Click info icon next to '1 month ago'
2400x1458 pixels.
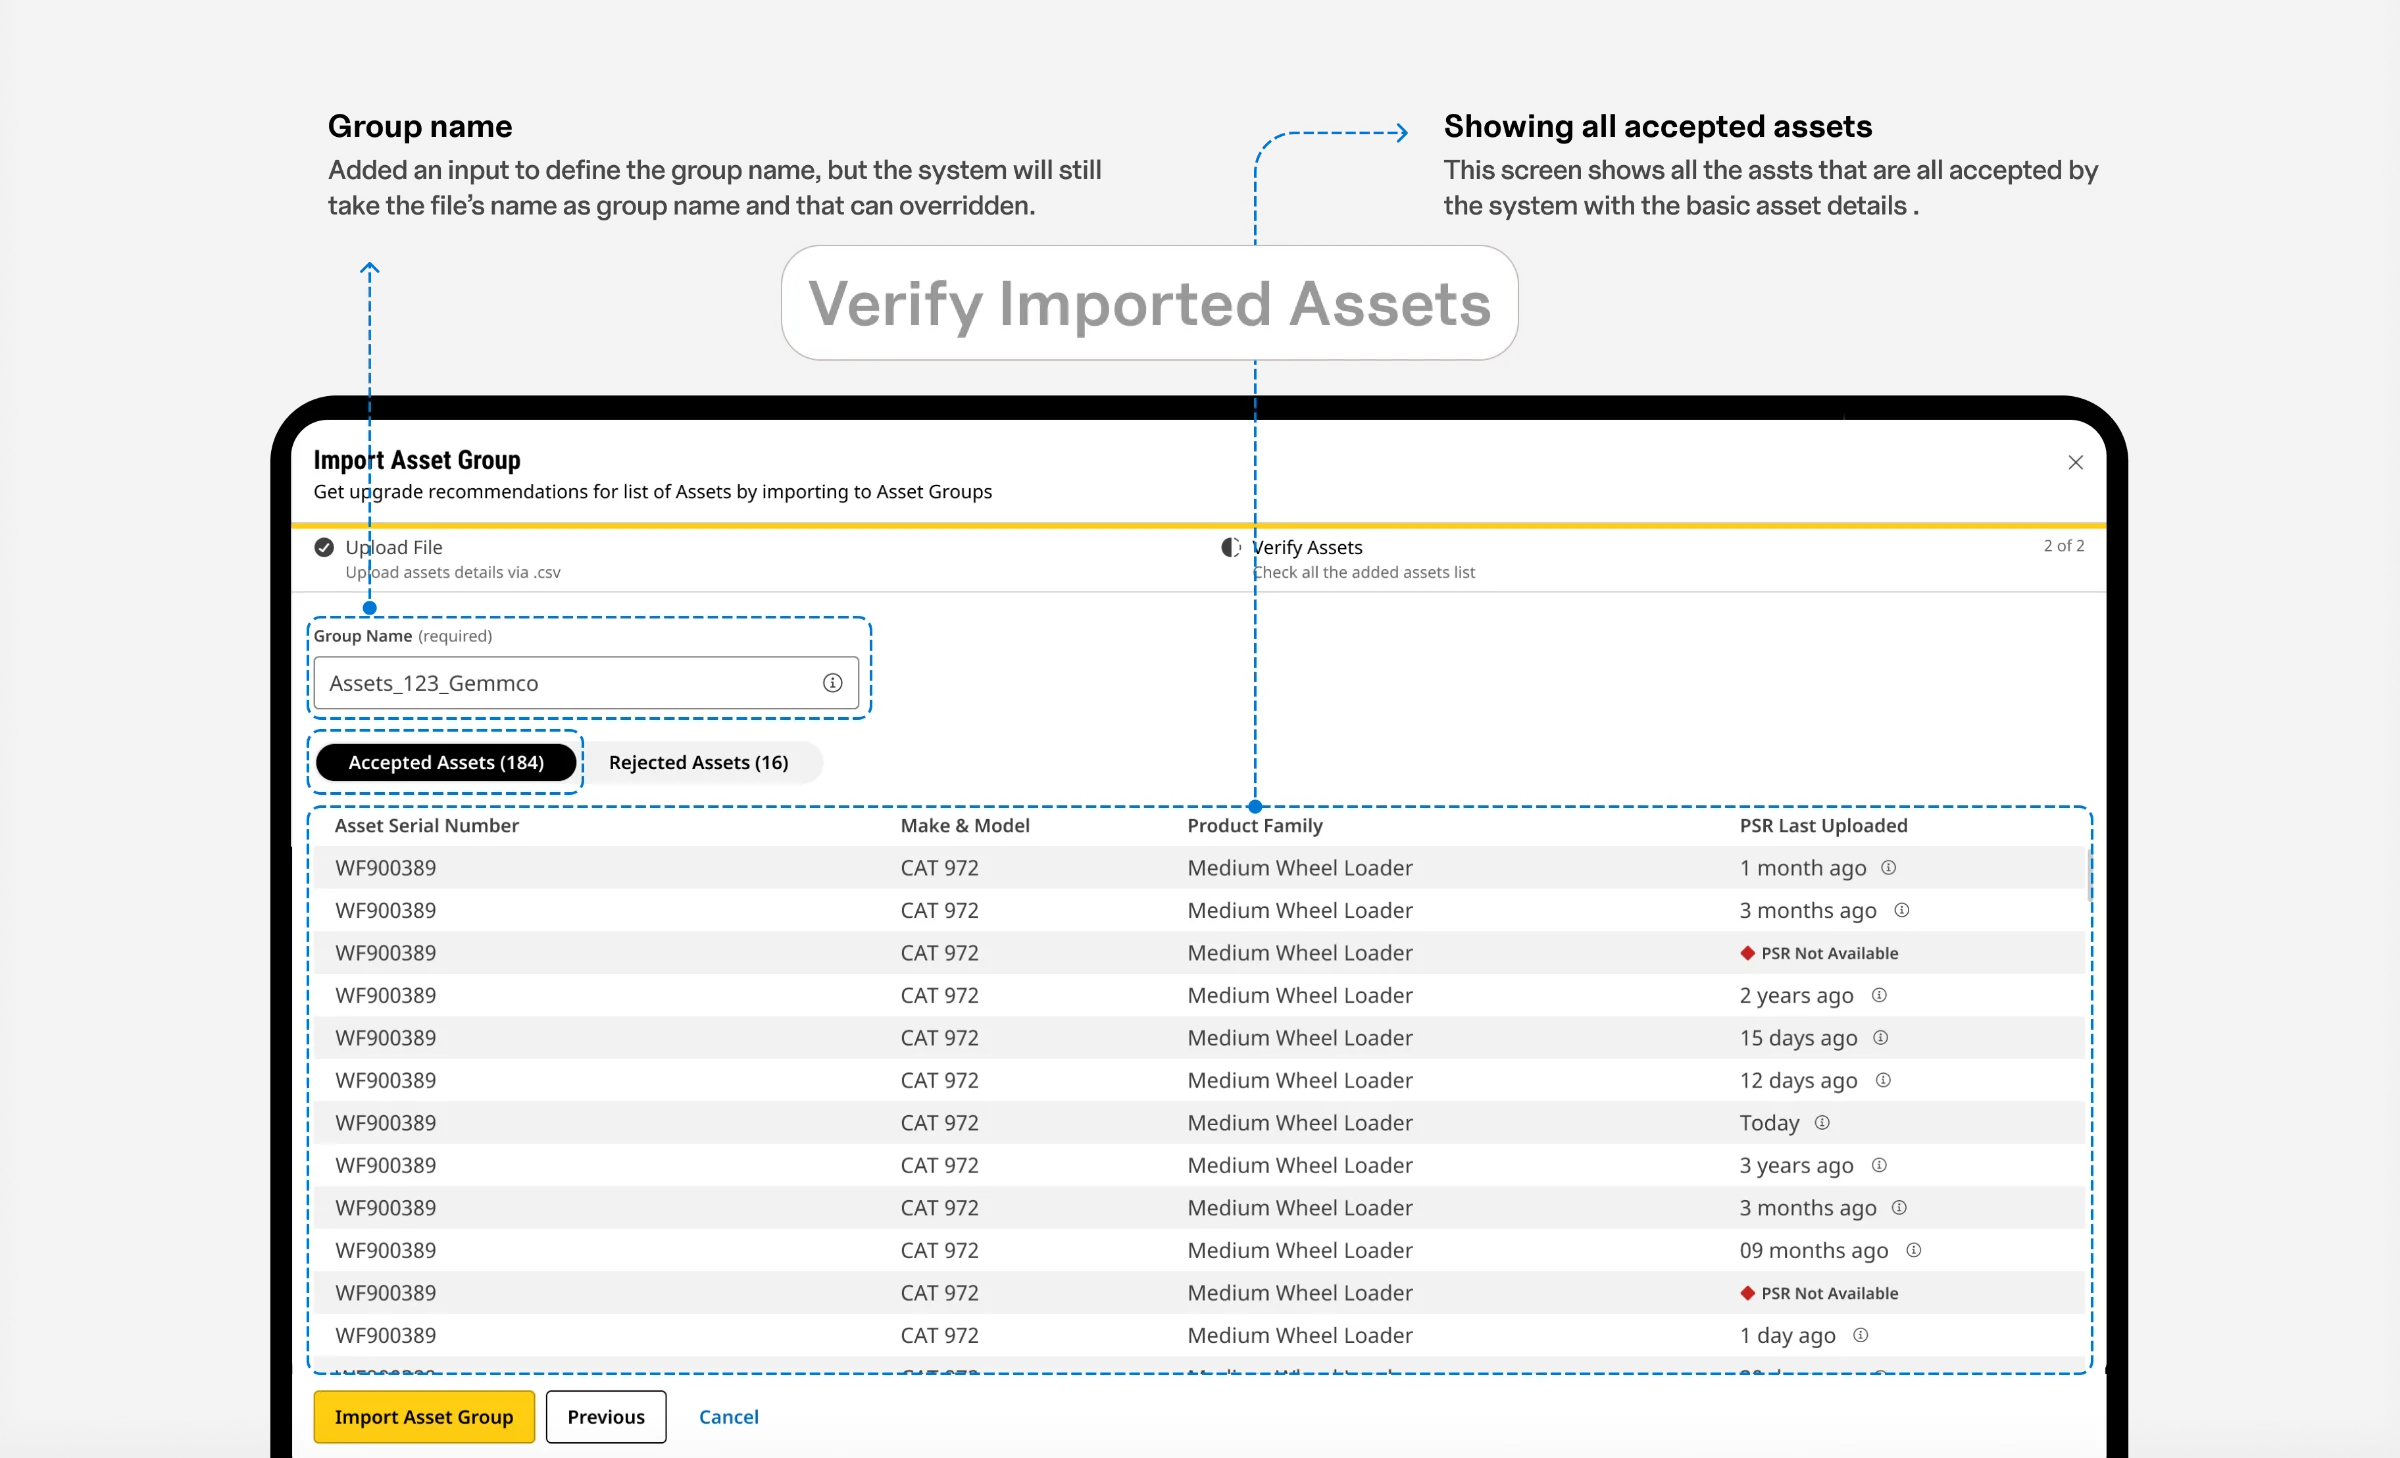[x=1888, y=868]
